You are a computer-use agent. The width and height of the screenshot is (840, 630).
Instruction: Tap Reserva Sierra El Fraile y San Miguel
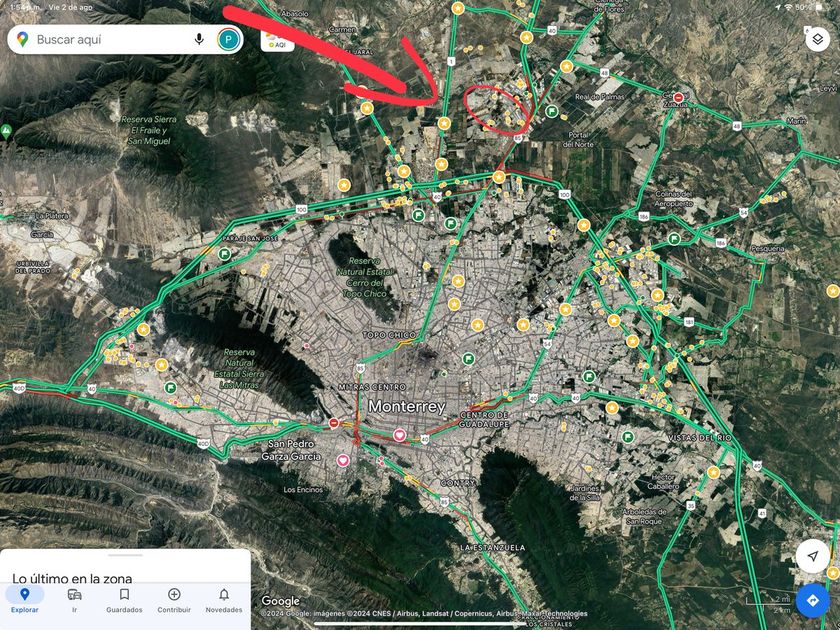(x=148, y=130)
